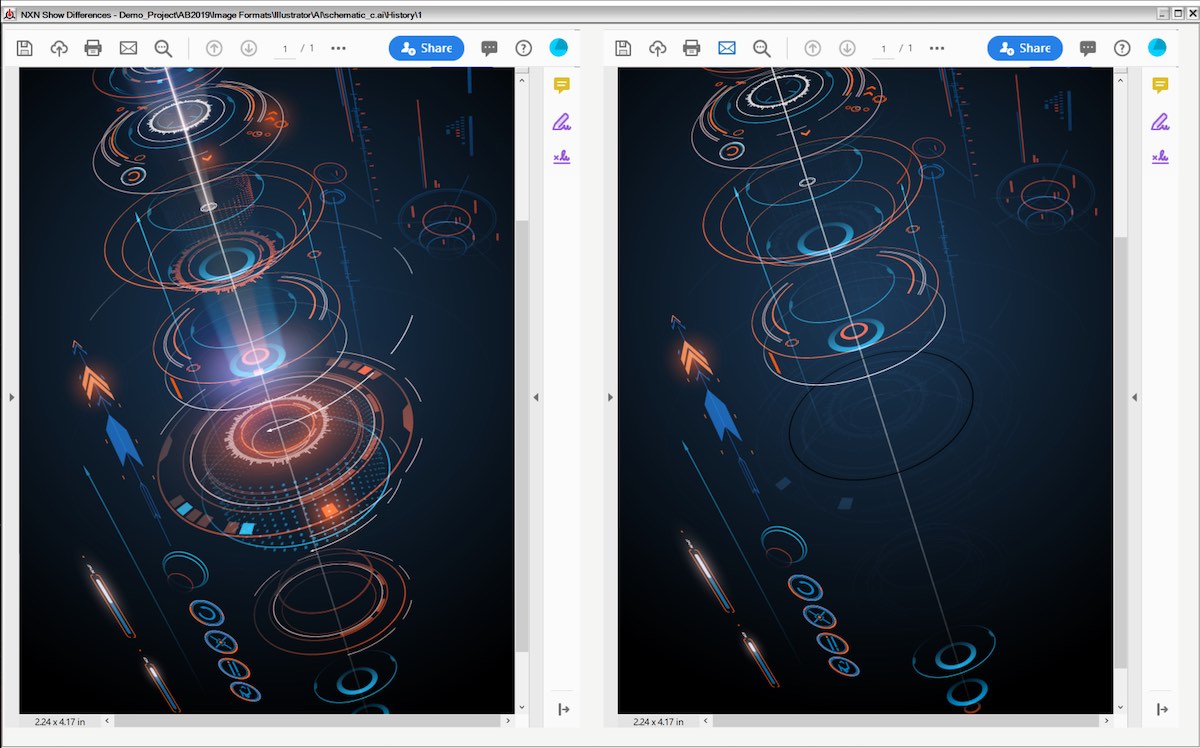Viewport: 1200px width, 748px height.
Task: Open the comments bubble next to Share
Action: point(489,48)
